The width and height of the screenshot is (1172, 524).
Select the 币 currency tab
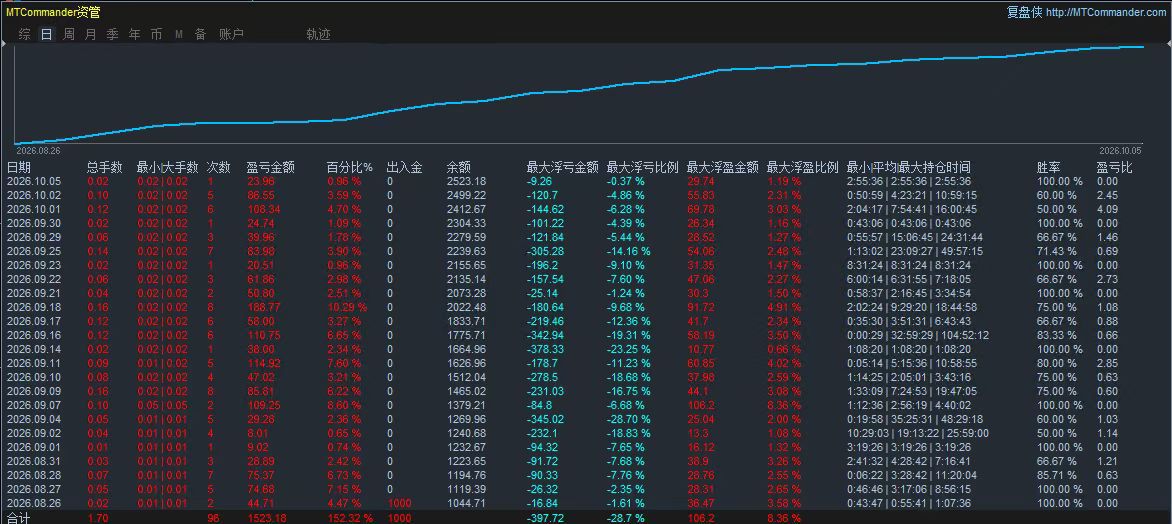tap(156, 34)
